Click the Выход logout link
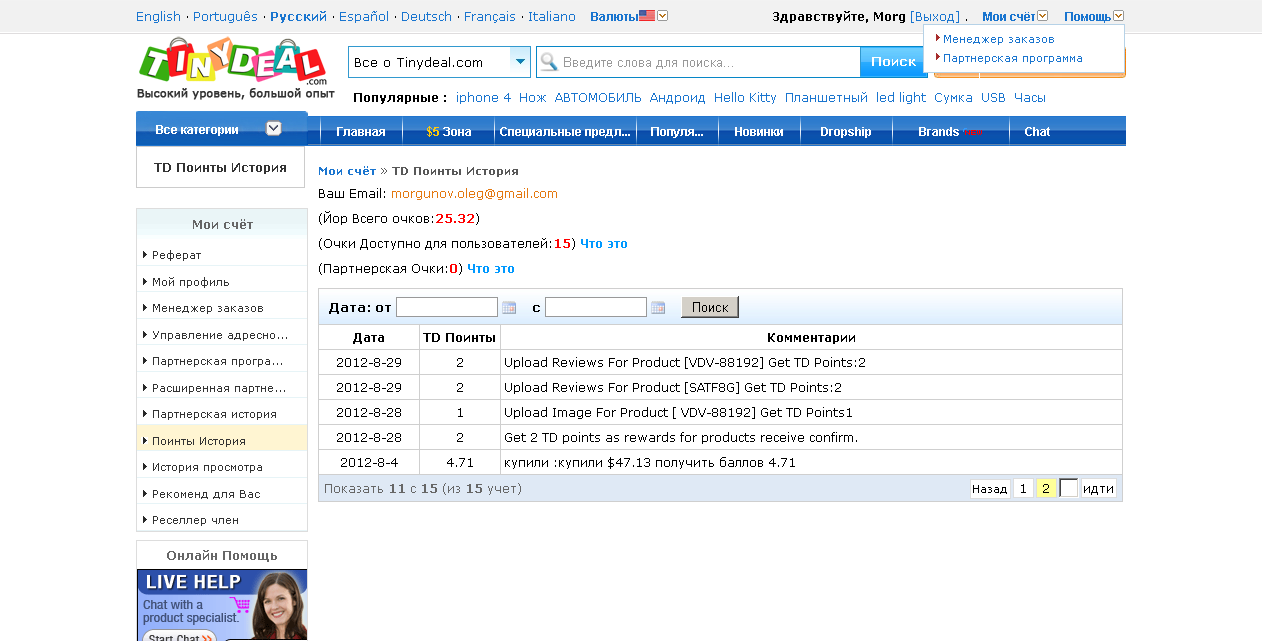Screen dimensions: 1262x641 coord(935,16)
